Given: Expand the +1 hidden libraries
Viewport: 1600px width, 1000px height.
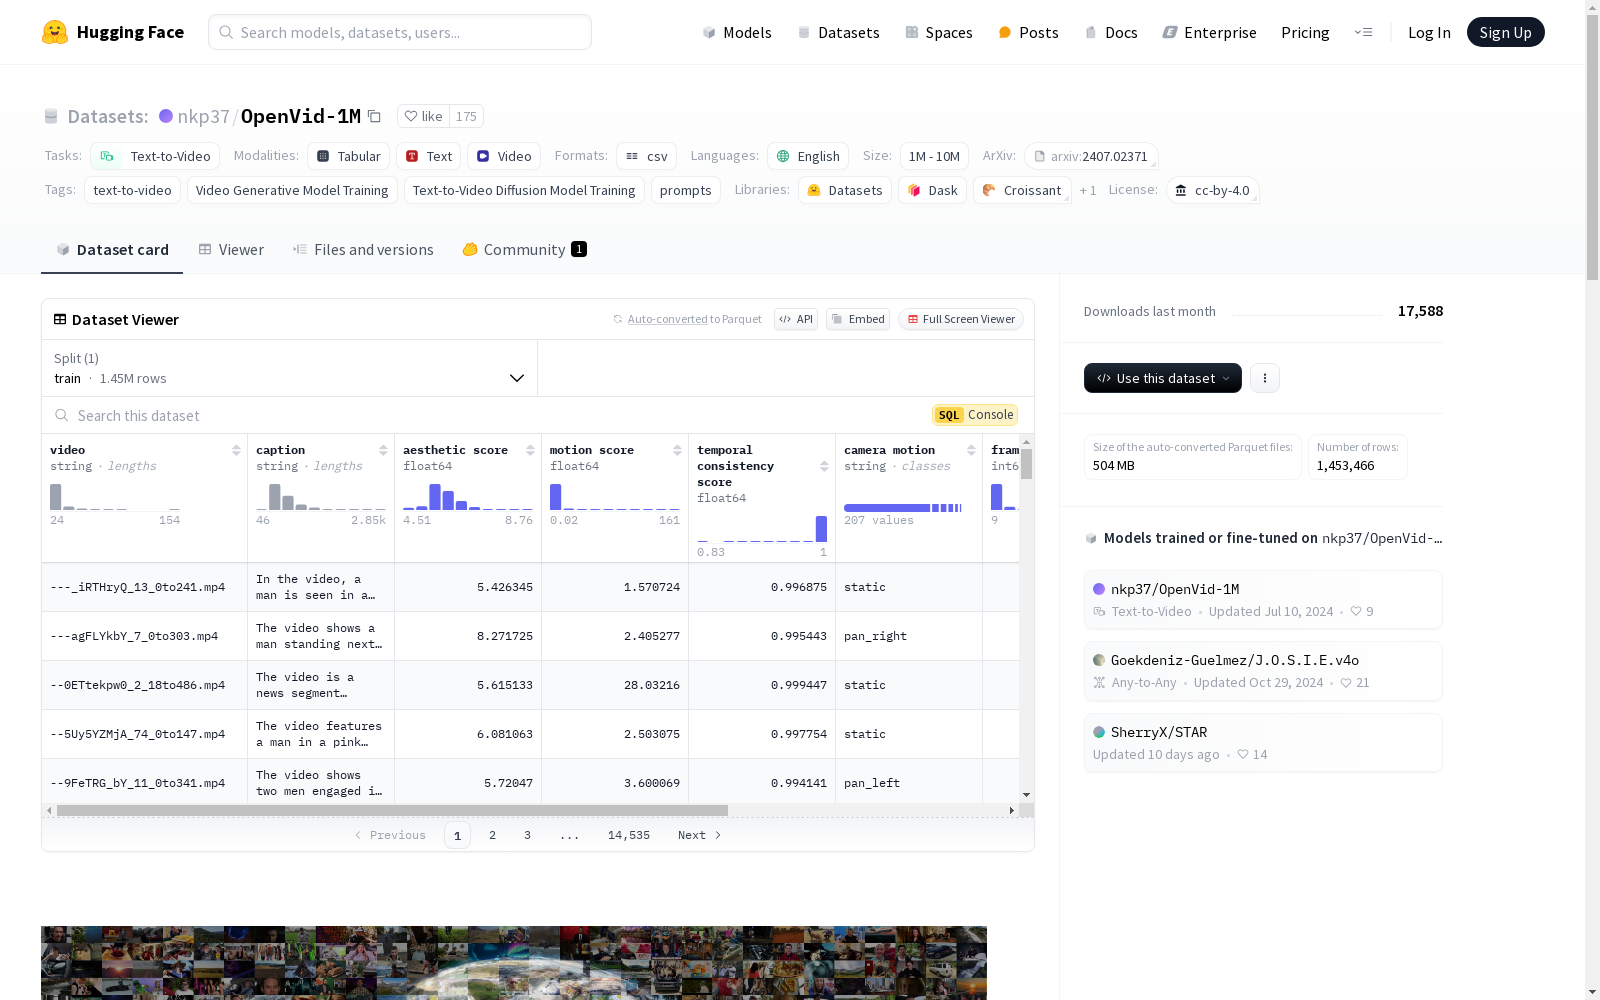Looking at the screenshot, I should 1087,190.
